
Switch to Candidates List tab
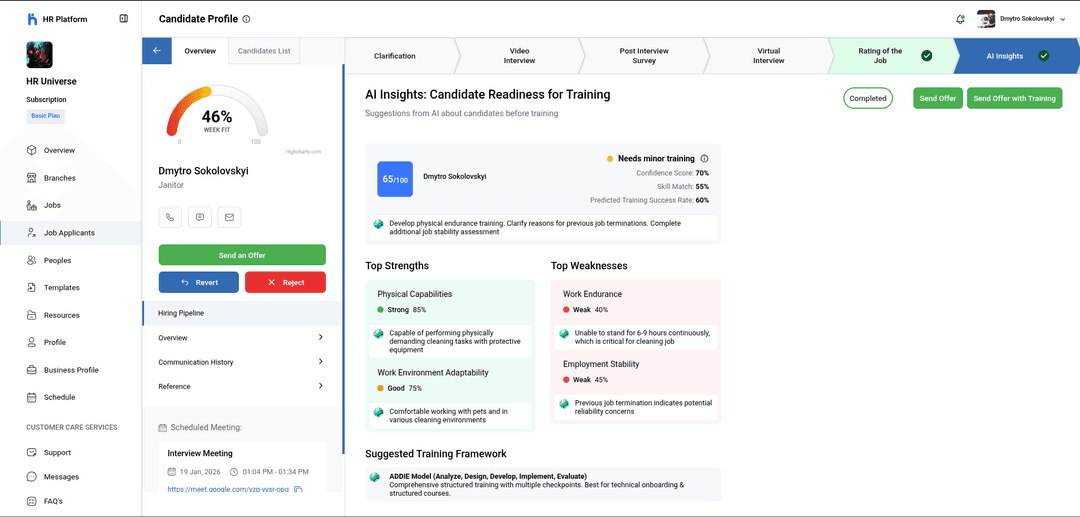click(264, 51)
